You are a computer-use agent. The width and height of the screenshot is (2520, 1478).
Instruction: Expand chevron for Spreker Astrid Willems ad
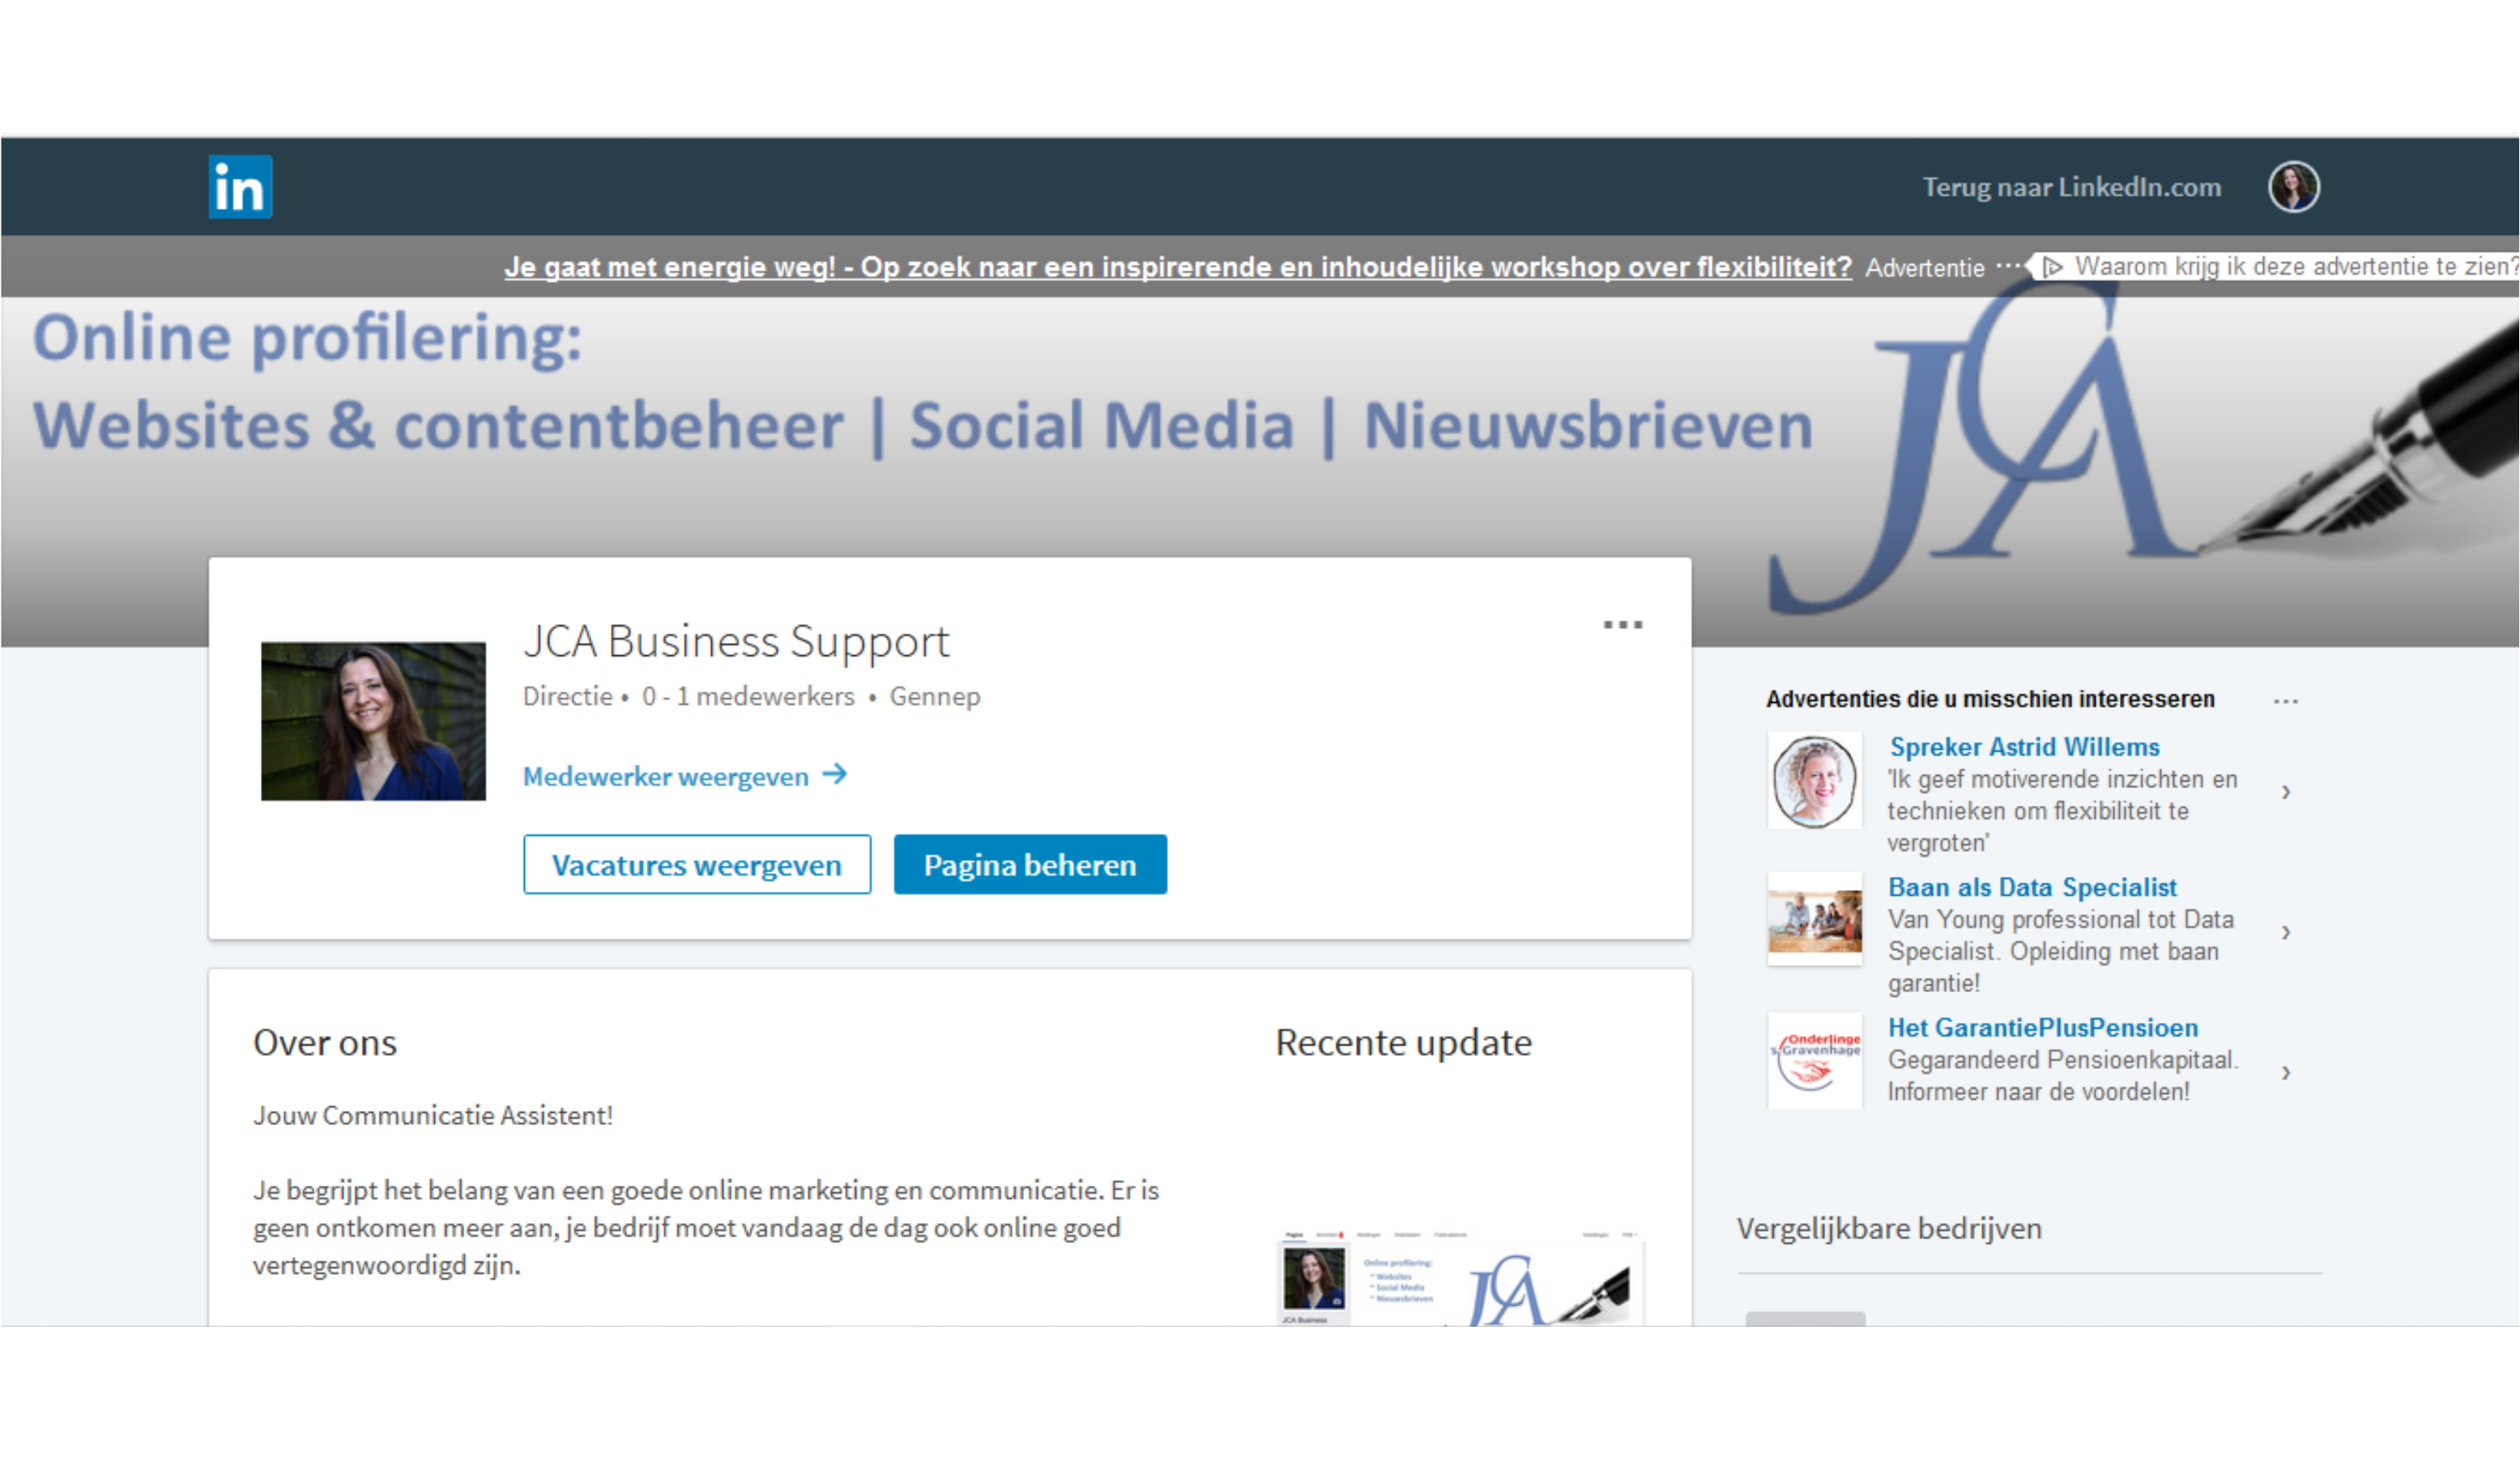pyautogui.click(x=2286, y=792)
